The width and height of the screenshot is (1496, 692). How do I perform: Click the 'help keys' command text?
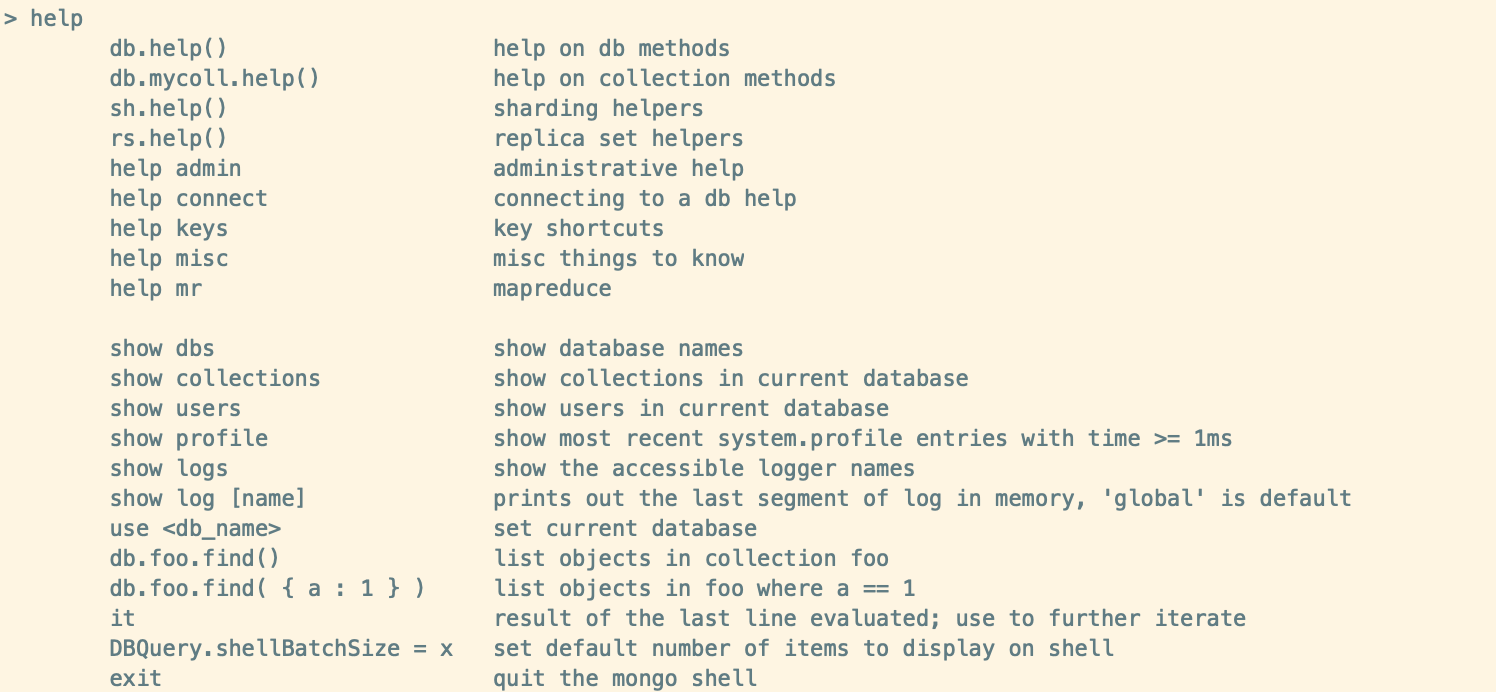pos(168,228)
